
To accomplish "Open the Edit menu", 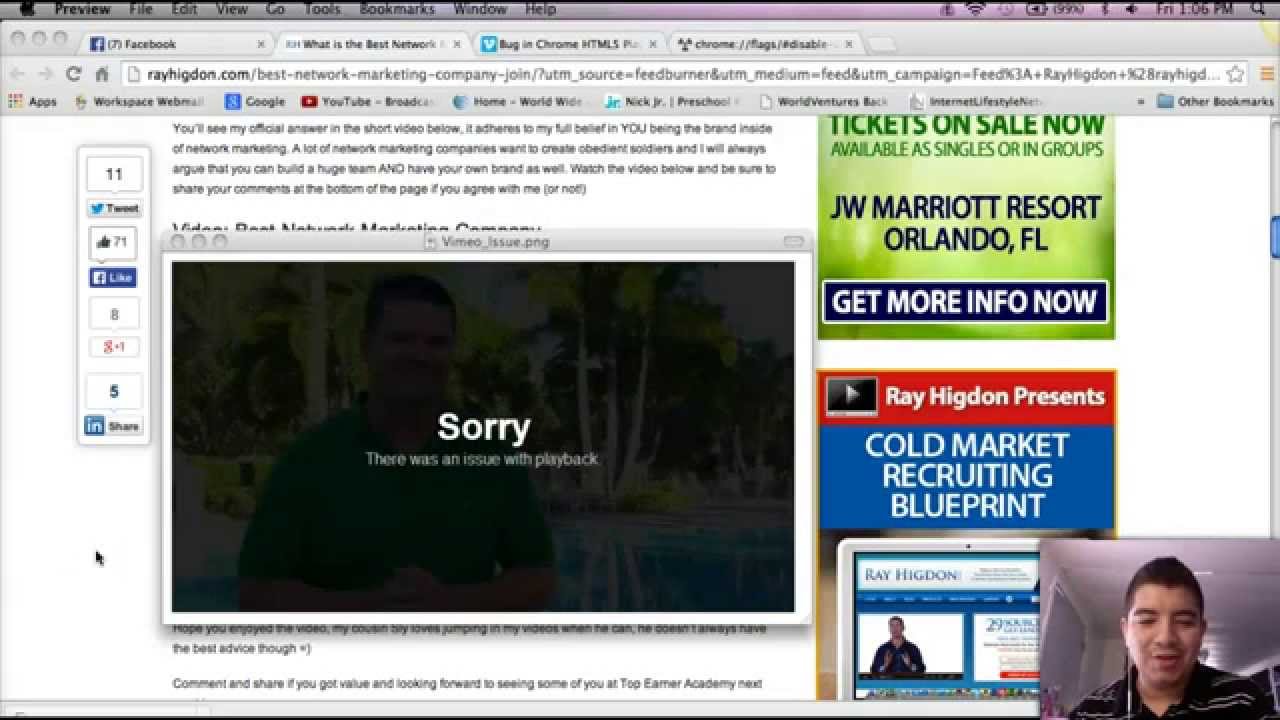I will coord(184,9).
